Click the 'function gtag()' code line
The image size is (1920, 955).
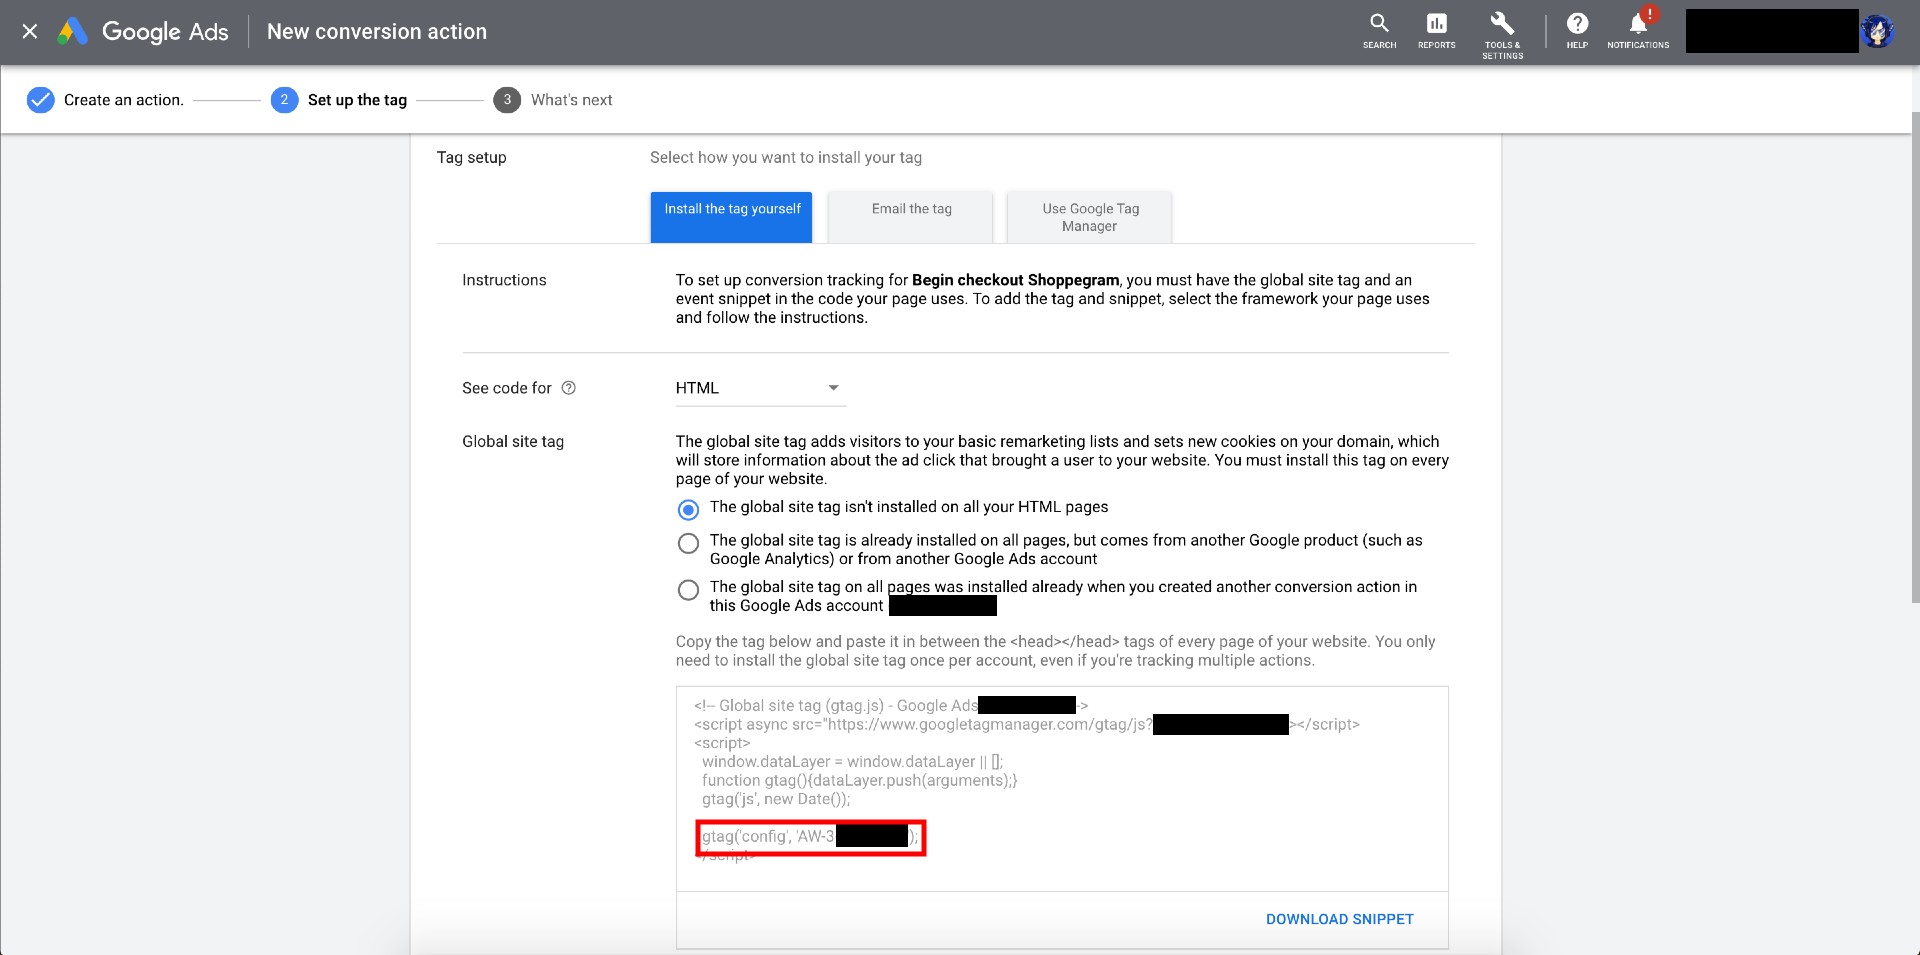coord(859,781)
